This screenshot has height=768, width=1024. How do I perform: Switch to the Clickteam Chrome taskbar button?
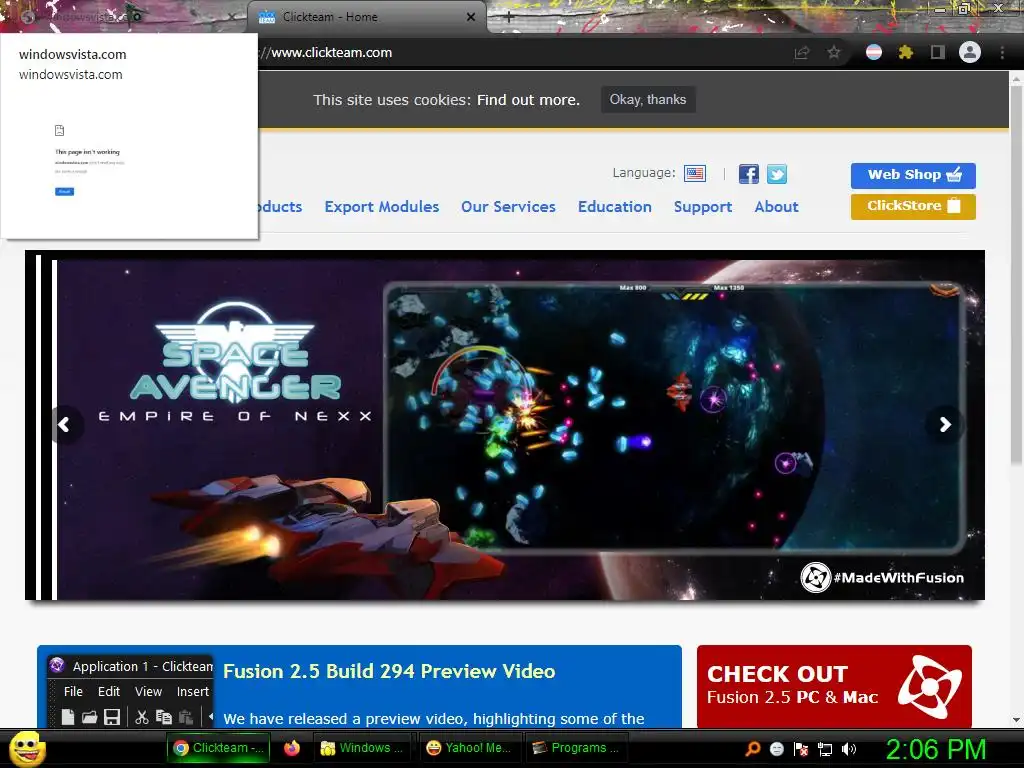pyautogui.click(x=219, y=748)
